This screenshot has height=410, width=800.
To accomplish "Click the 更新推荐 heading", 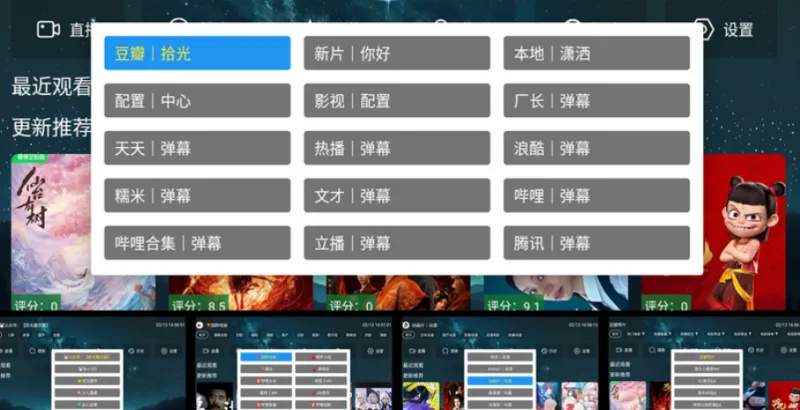I will coord(52,127).
